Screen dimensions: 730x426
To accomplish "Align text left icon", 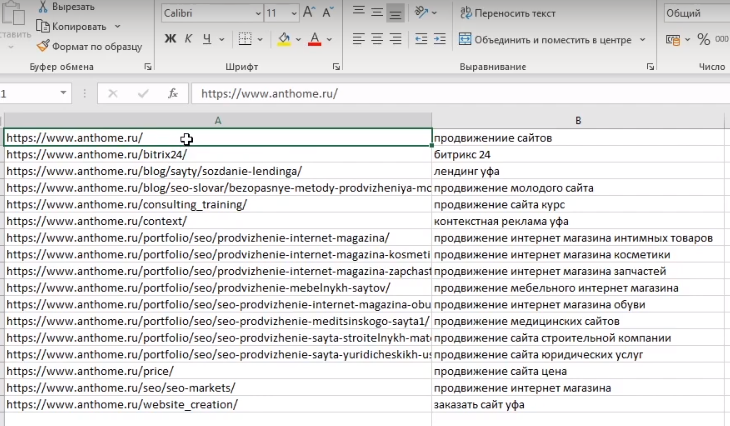I will (x=358, y=39).
